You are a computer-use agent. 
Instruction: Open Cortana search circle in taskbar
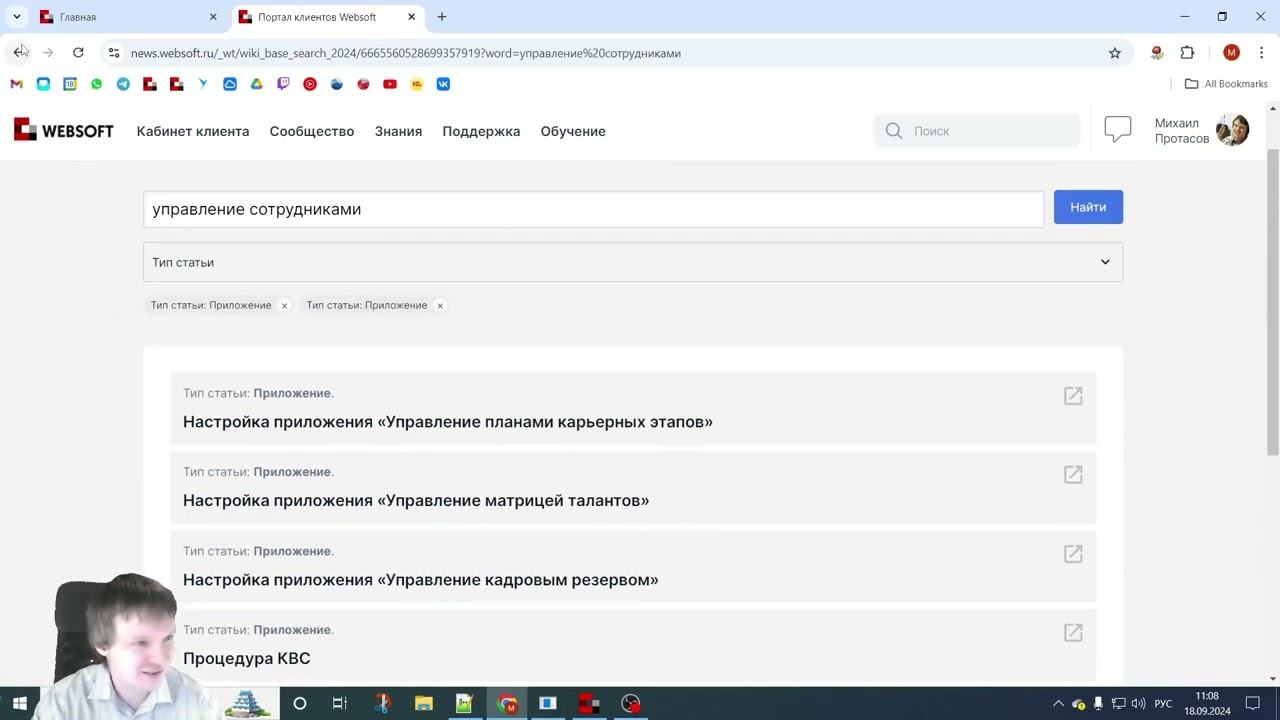pos(299,703)
